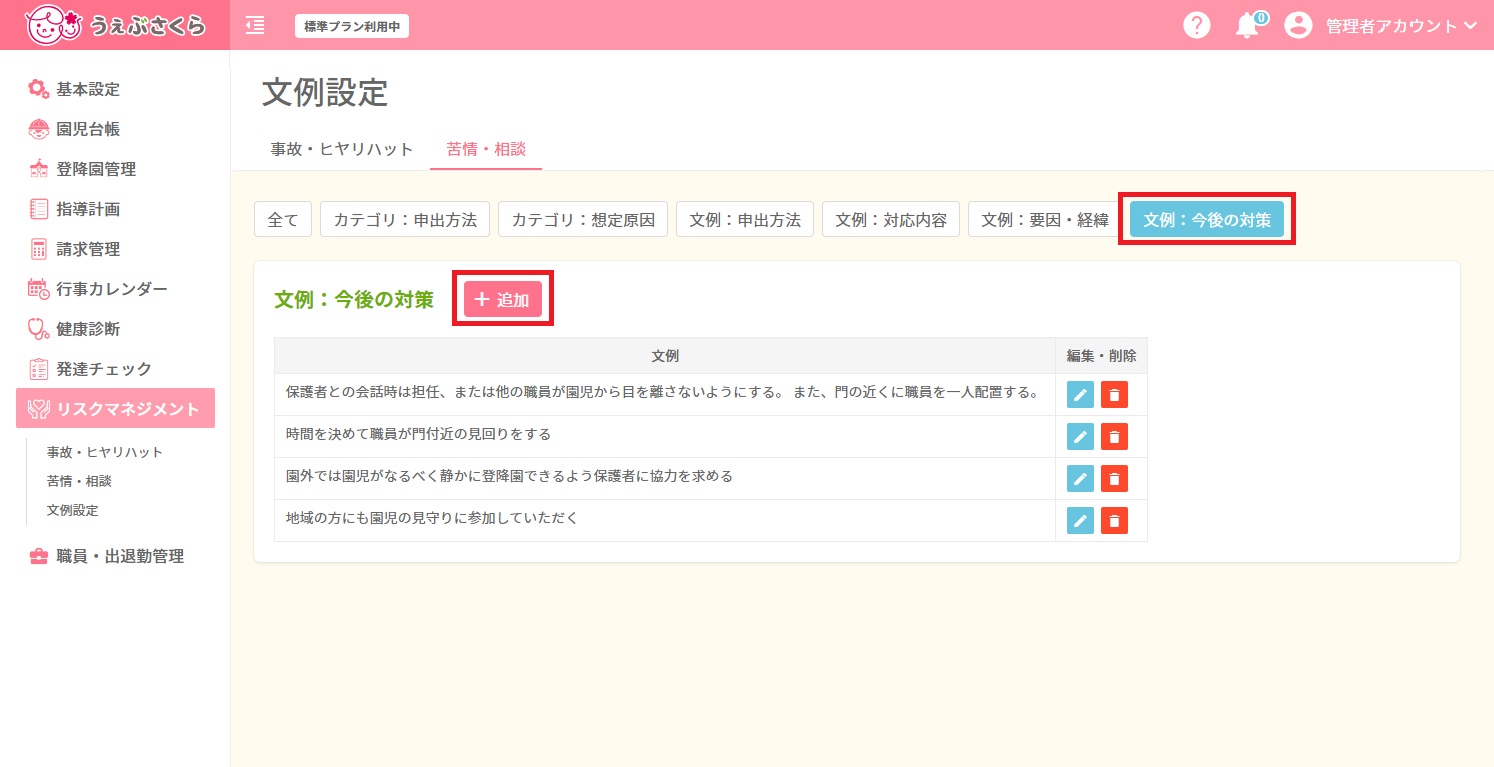
Task: Click the 行事カレンダー calendar icon
Action: [39, 289]
